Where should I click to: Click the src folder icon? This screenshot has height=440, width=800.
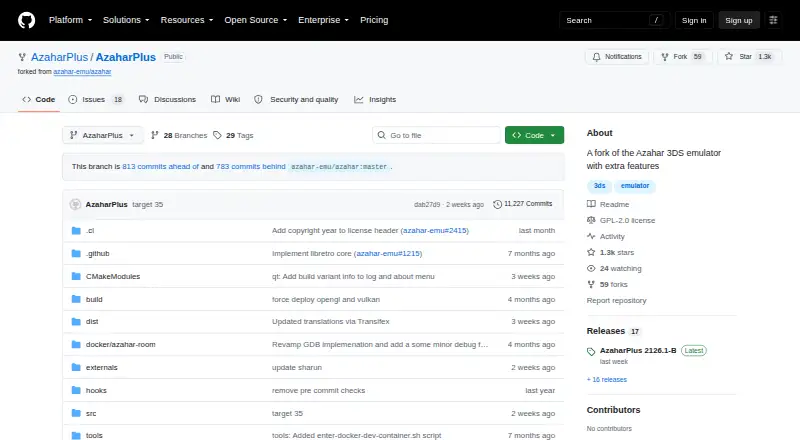click(76, 413)
